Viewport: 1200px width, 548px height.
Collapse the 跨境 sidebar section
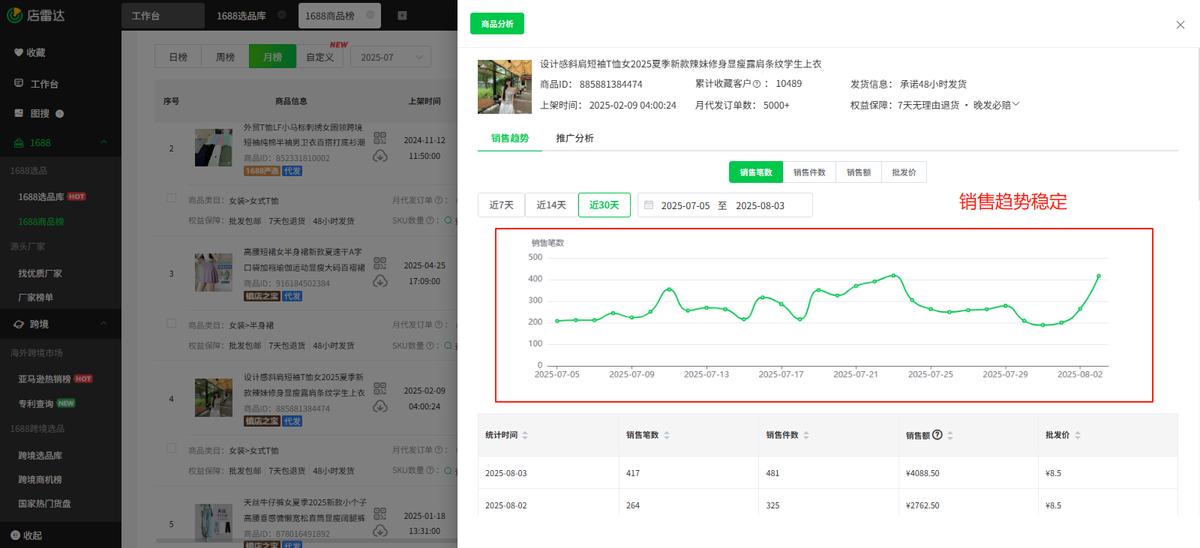tap(105, 324)
